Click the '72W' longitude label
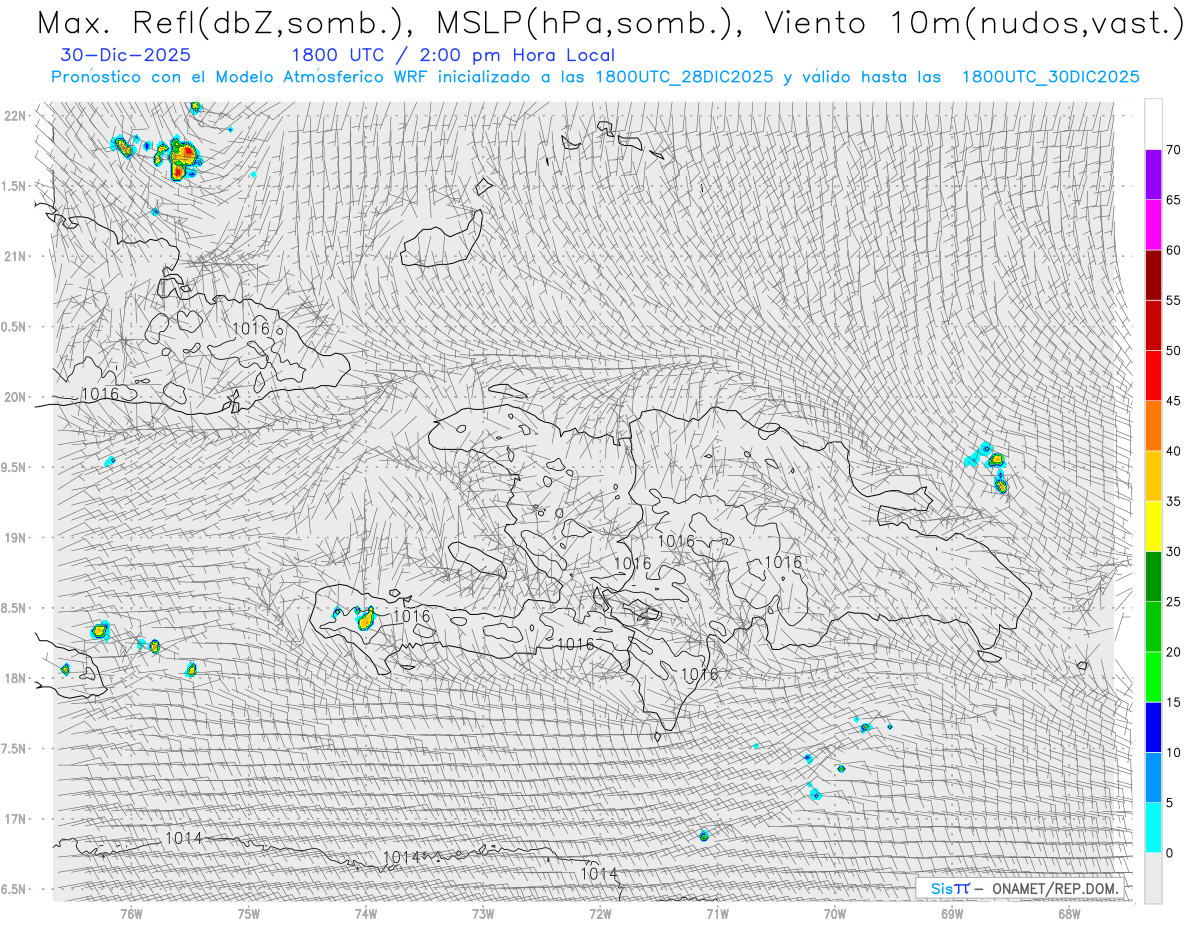The width and height of the screenshot is (1200, 927). (600, 913)
